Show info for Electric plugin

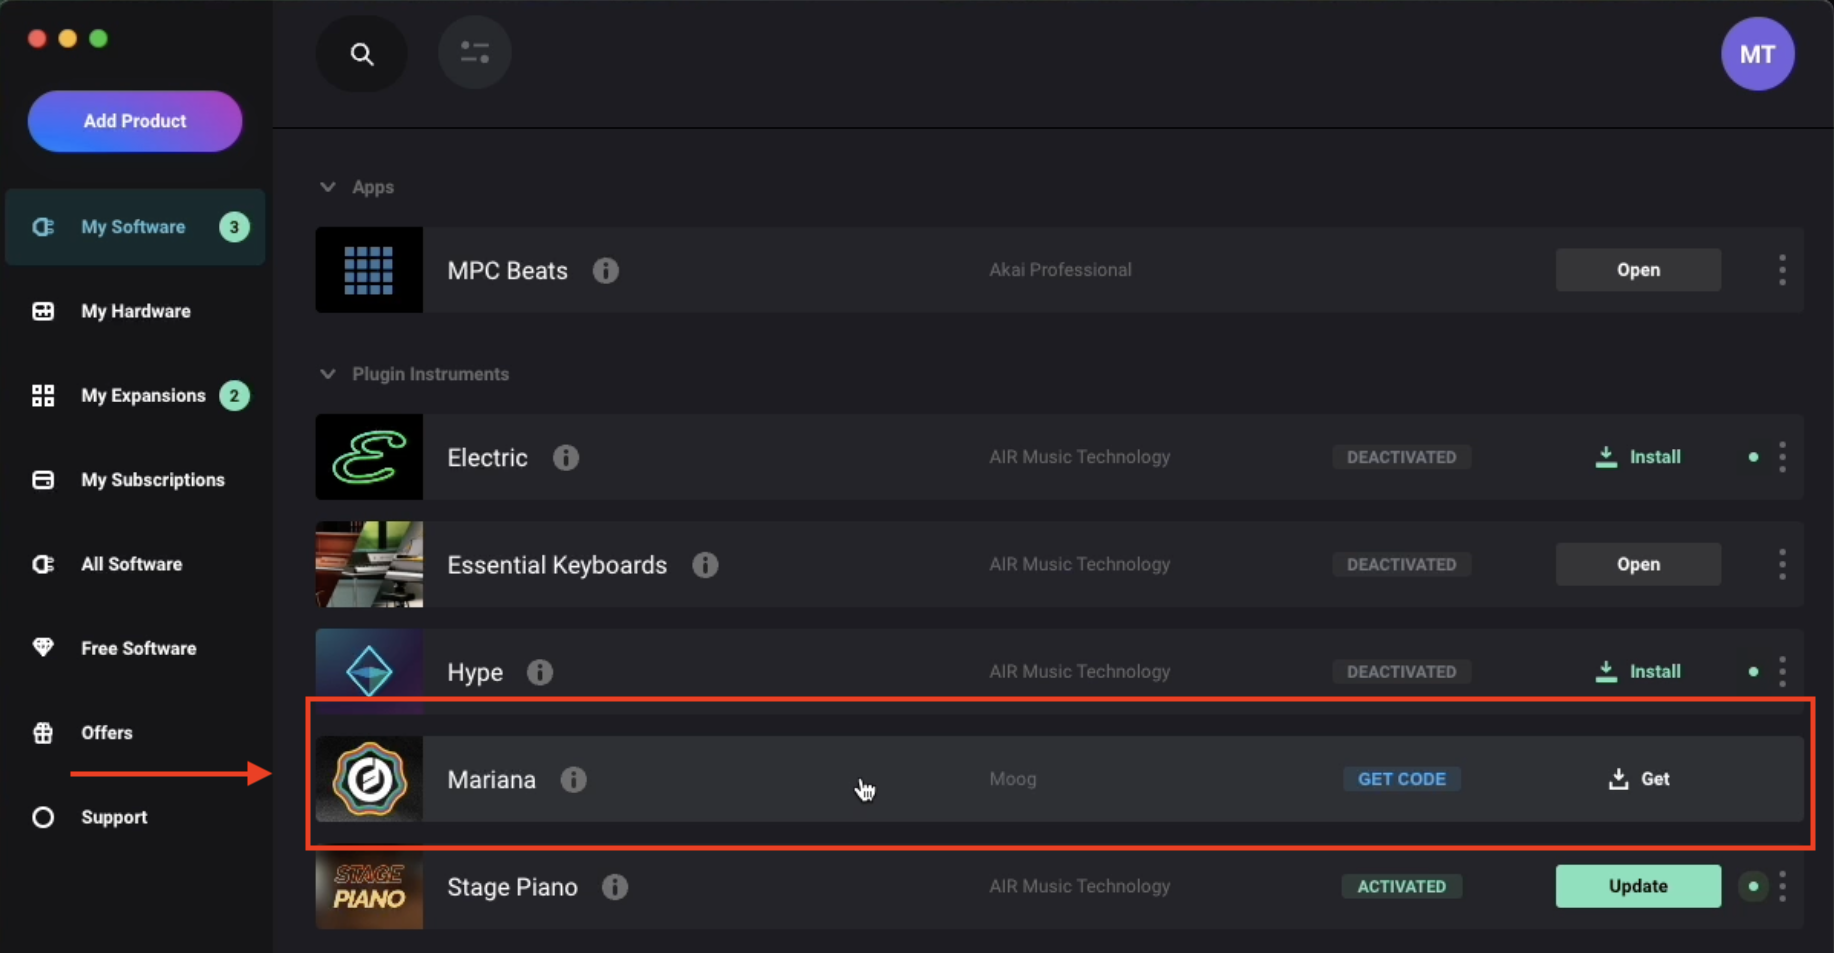565,458
